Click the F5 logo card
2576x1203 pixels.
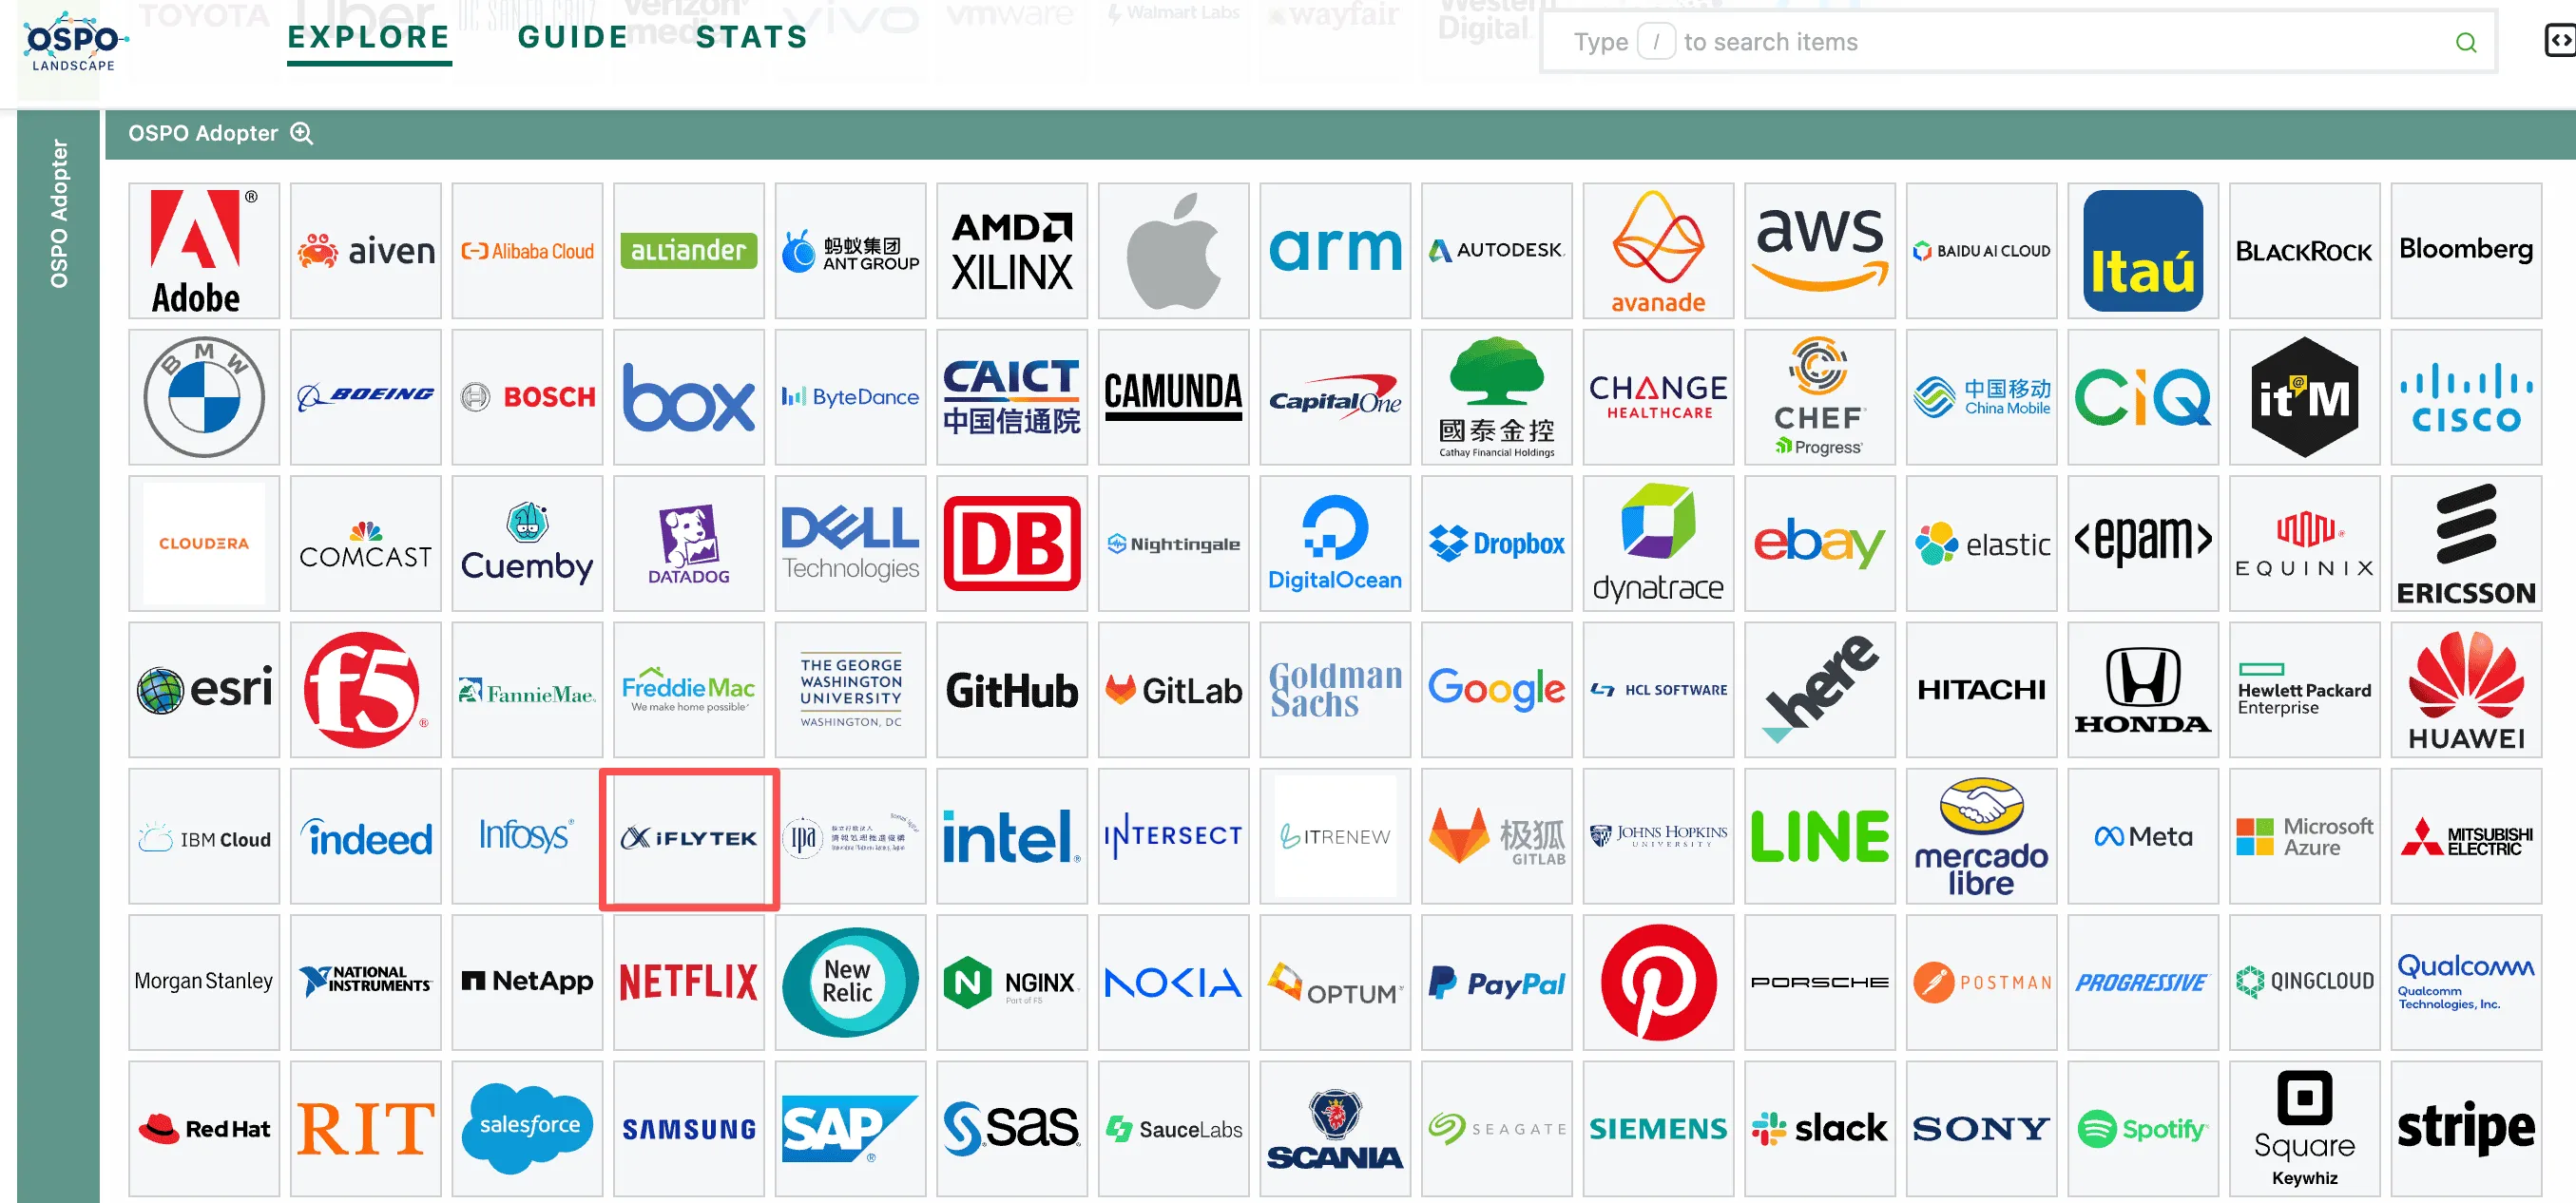(365, 690)
